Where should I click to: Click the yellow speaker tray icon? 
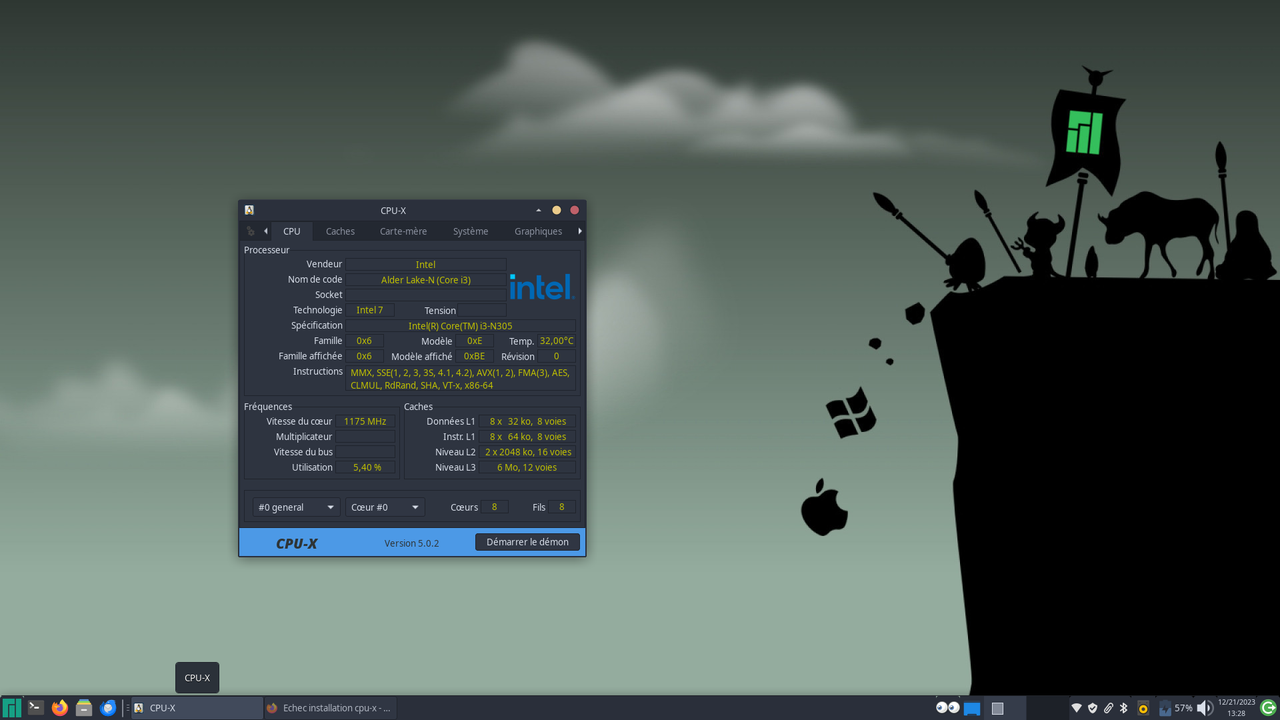click(1143, 708)
